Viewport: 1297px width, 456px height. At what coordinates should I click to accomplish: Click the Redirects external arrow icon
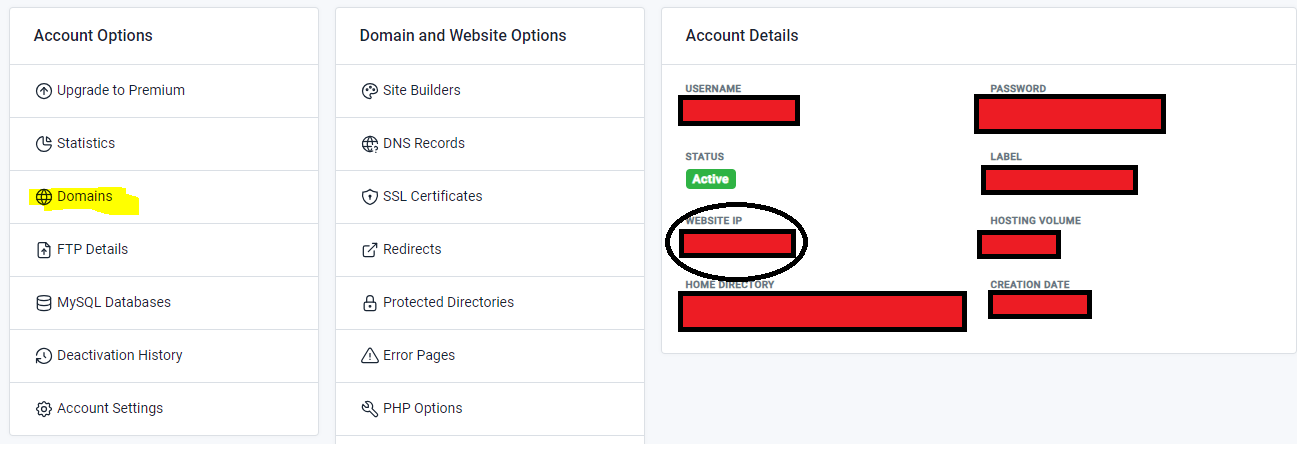coord(369,250)
